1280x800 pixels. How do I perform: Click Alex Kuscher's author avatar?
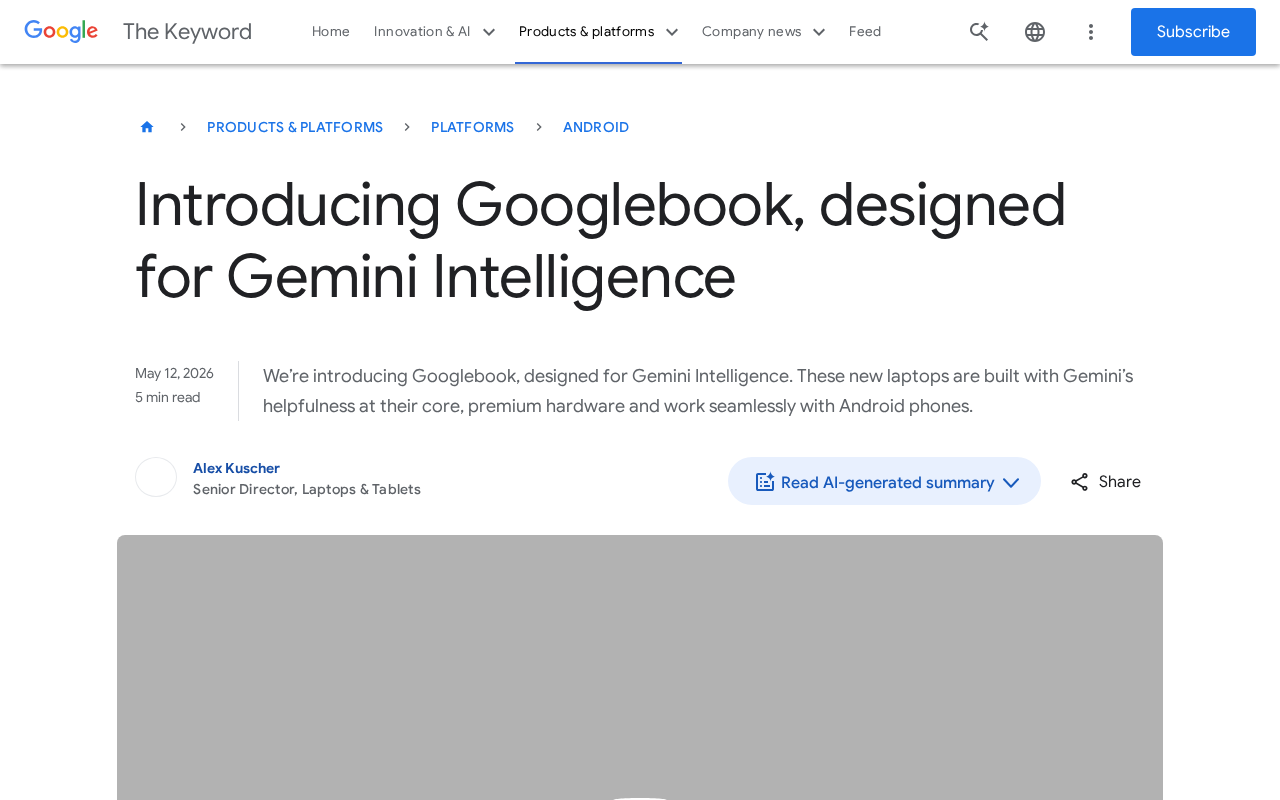156,477
